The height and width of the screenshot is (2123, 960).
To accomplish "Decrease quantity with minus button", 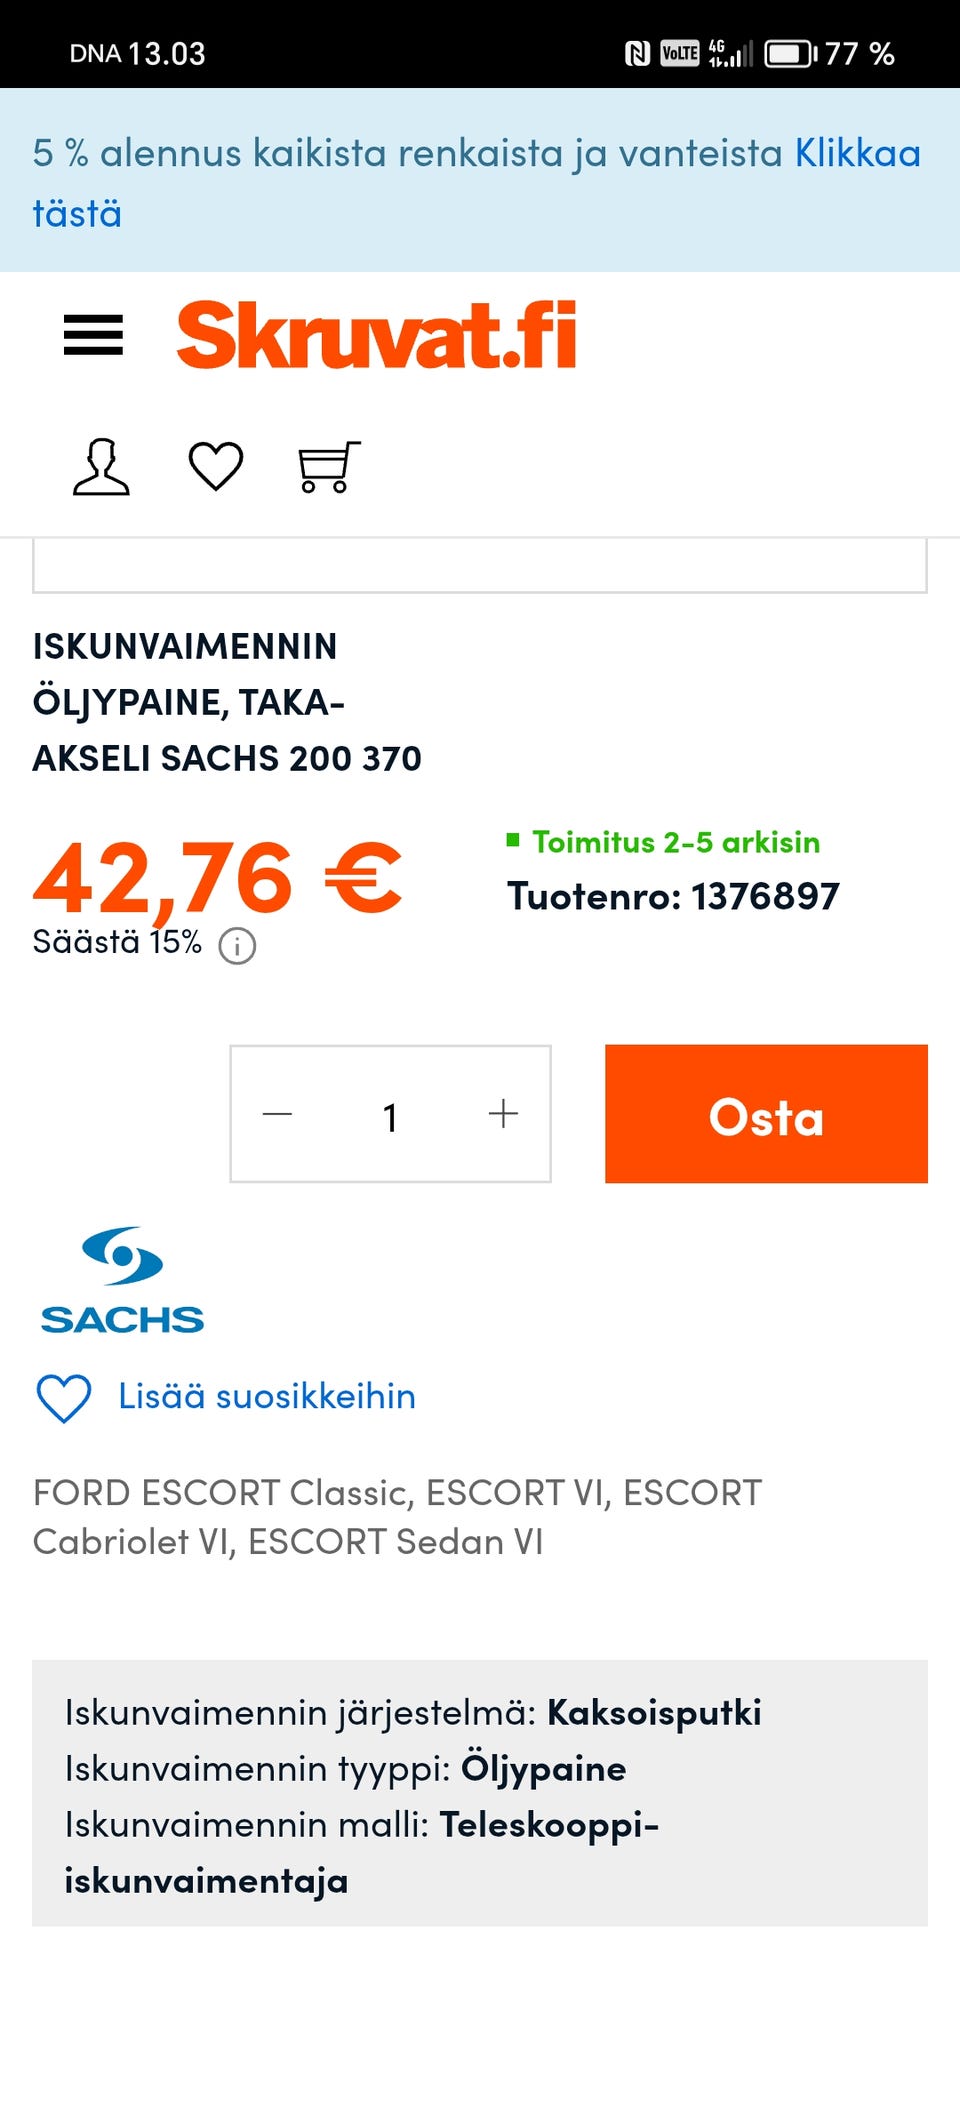I will tap(277, 1114).
